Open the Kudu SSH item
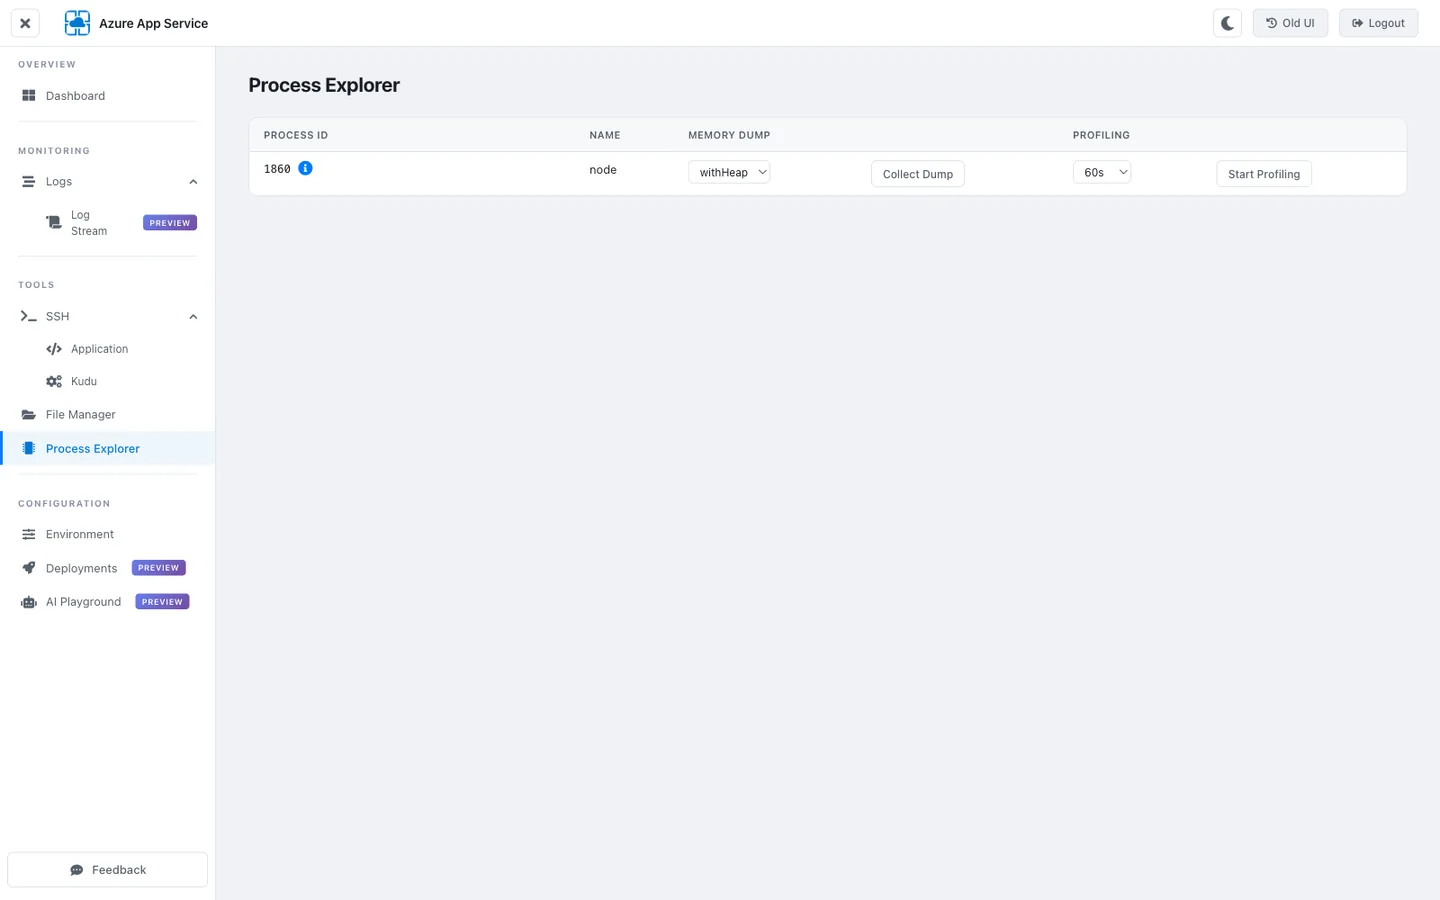Viewport: 1440px width, 900px height. point(108,381)
